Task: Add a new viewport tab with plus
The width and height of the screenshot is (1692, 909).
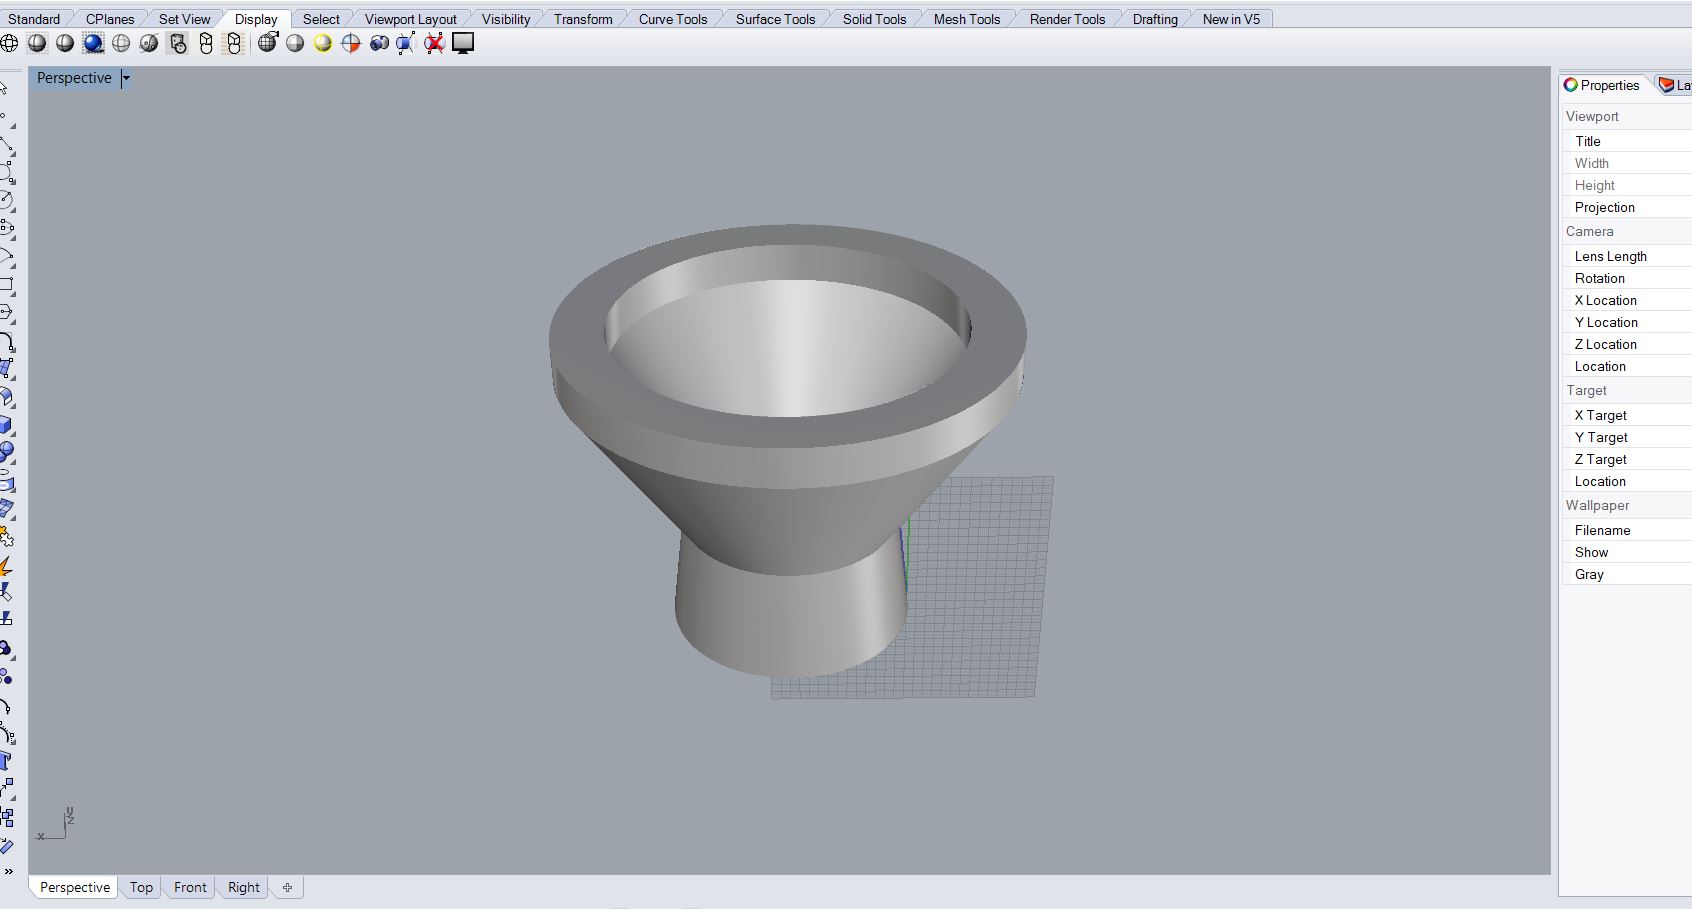Action: point(287,887)
